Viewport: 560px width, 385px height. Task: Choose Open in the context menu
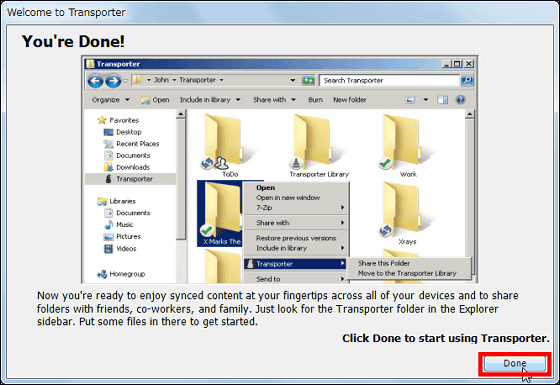266,188
